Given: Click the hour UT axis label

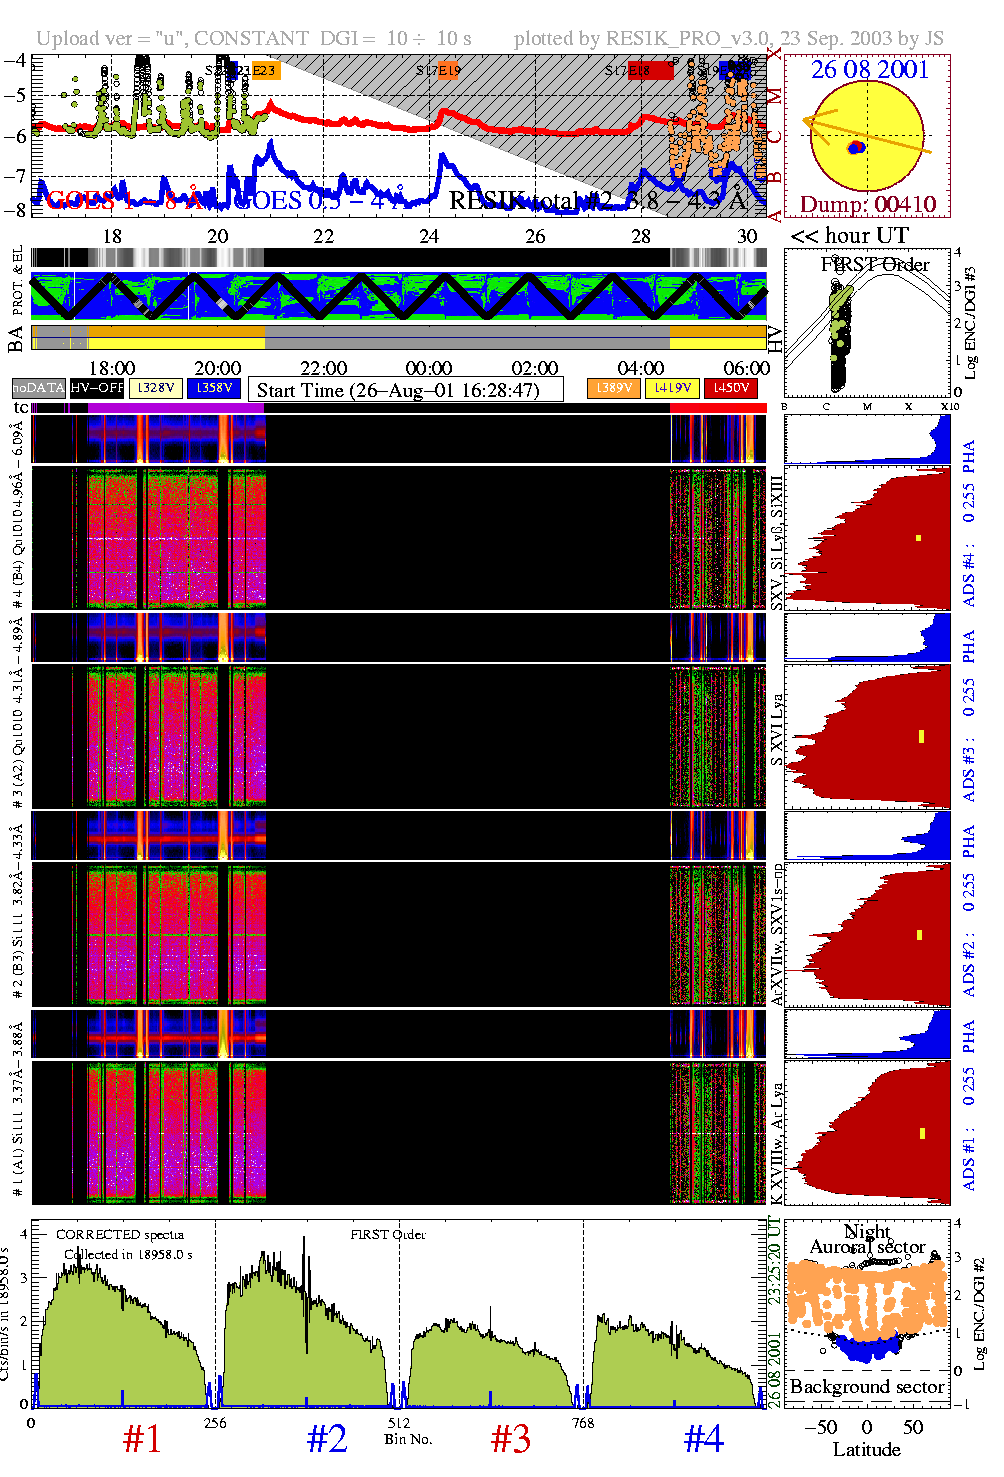Looking at the screenshot, I should pos(850,236).
